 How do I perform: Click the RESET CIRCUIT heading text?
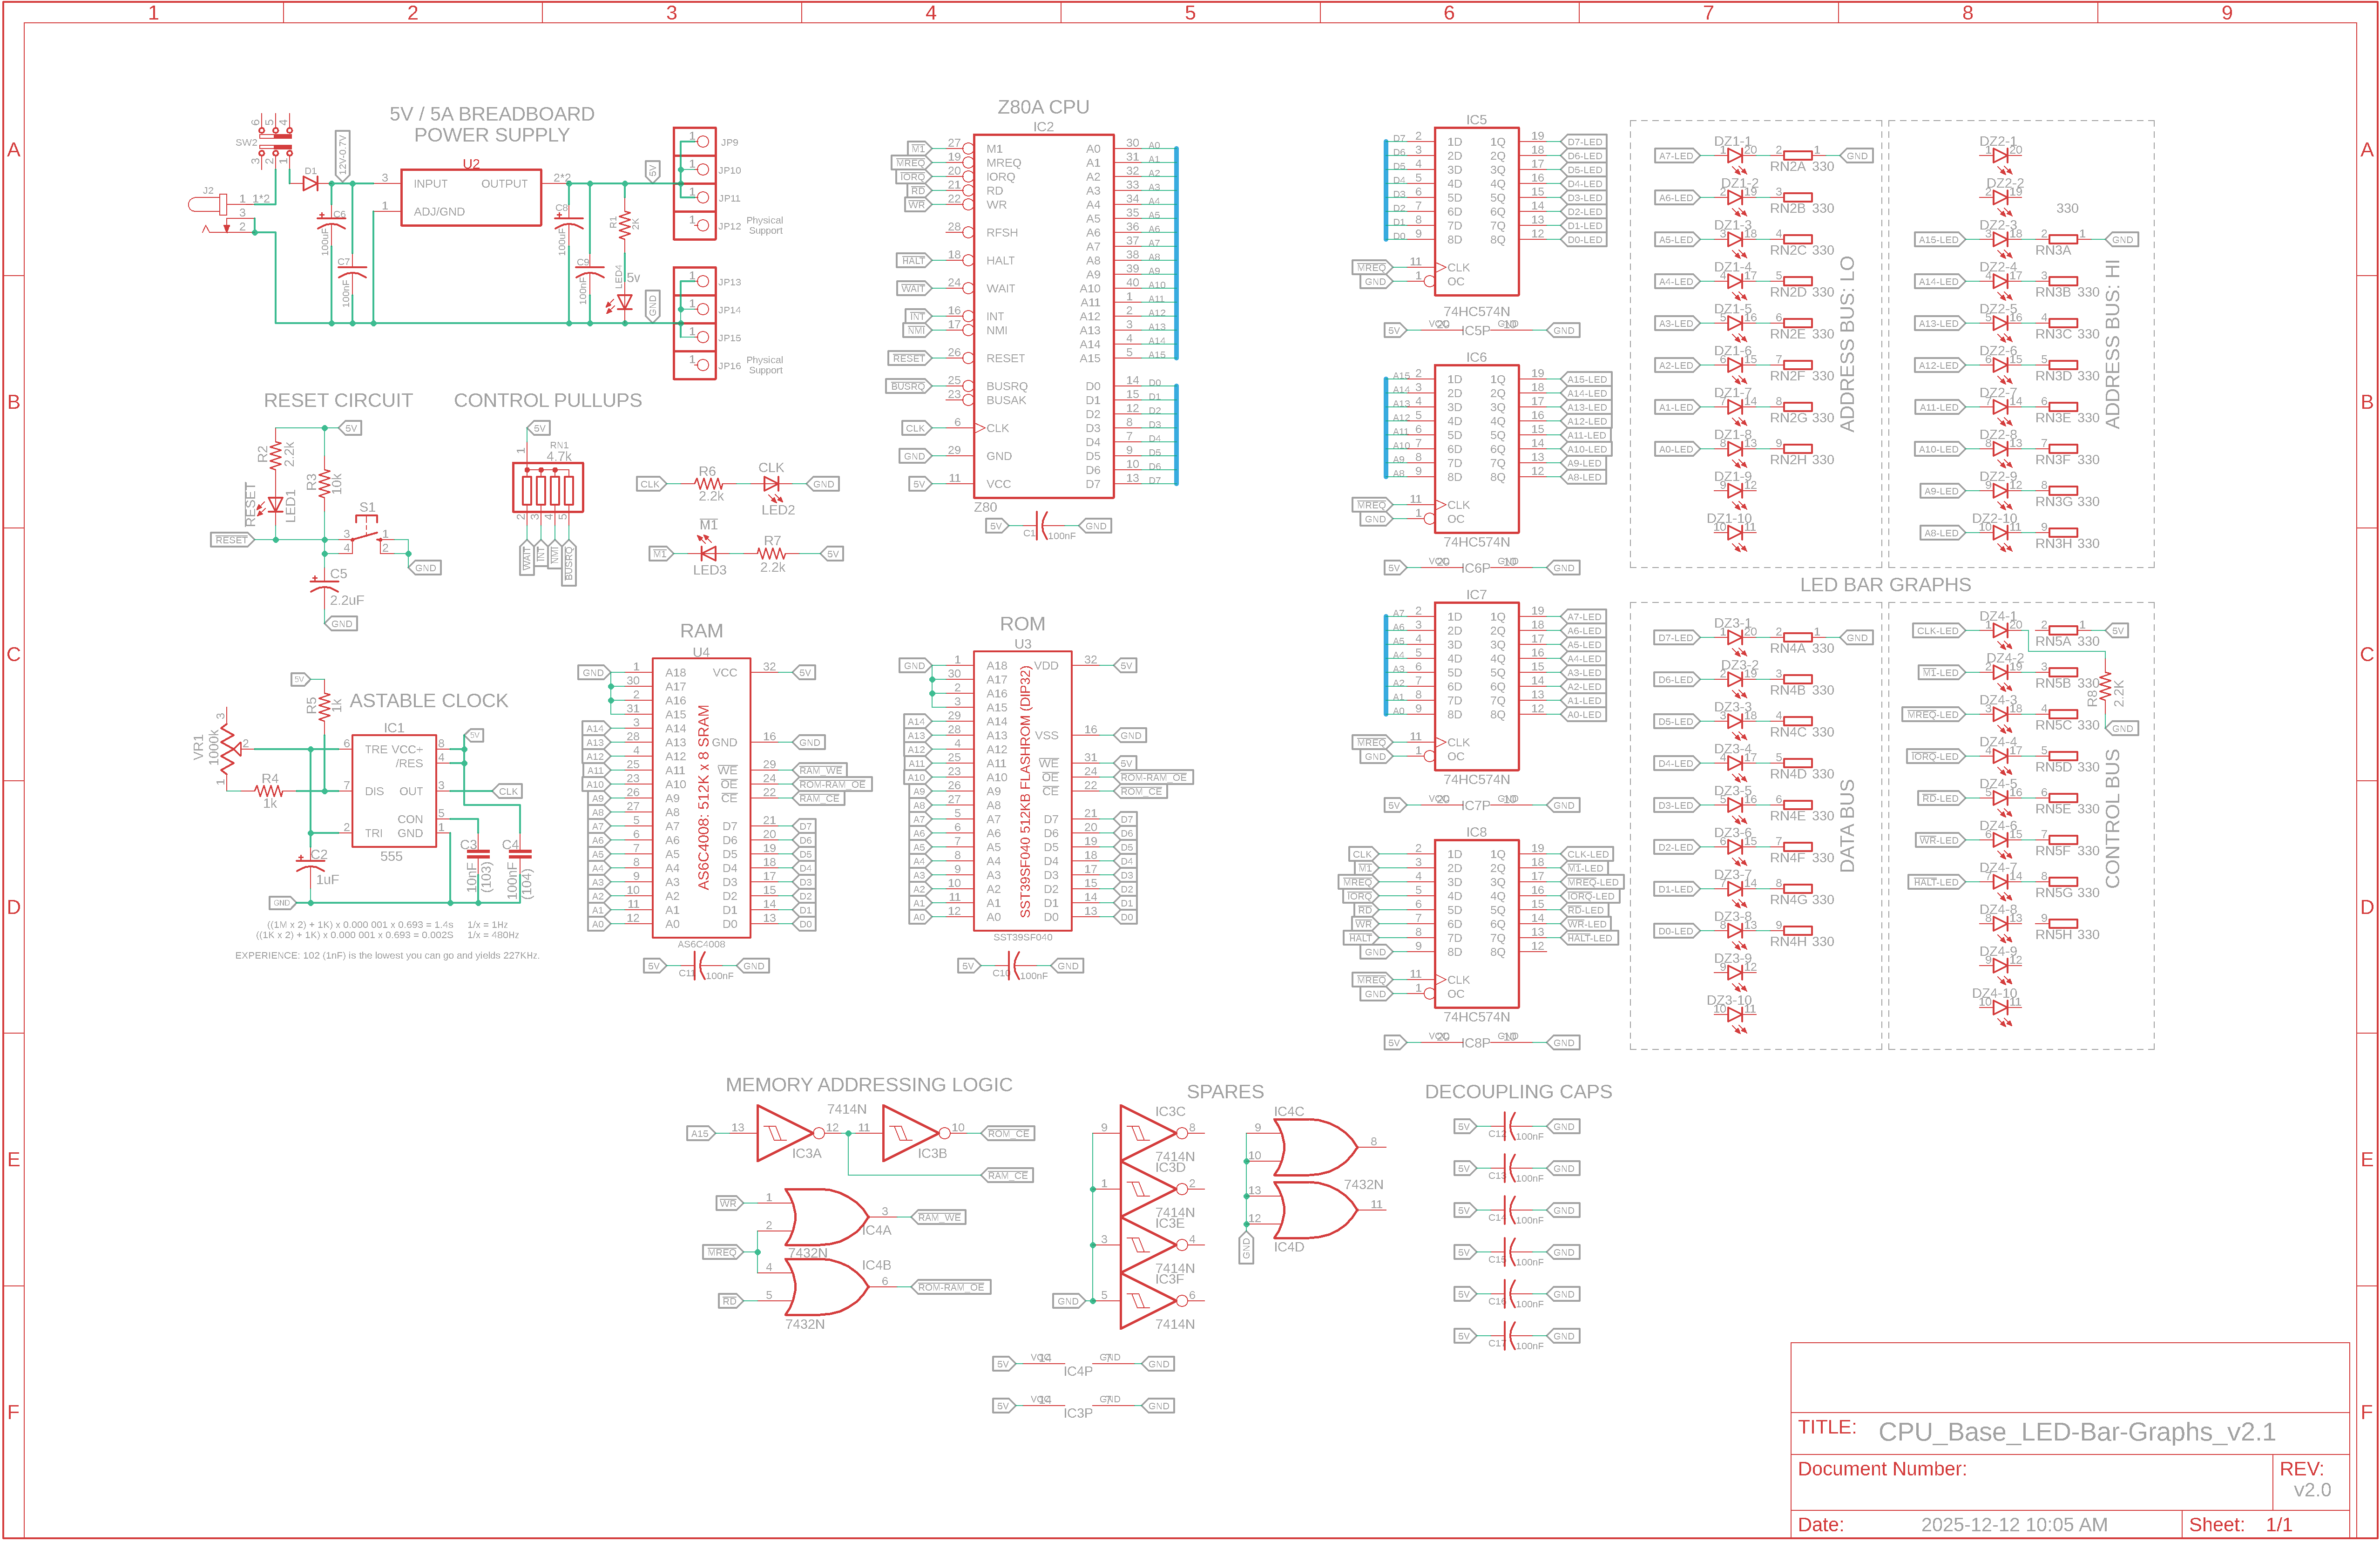(x=338, y=400)
